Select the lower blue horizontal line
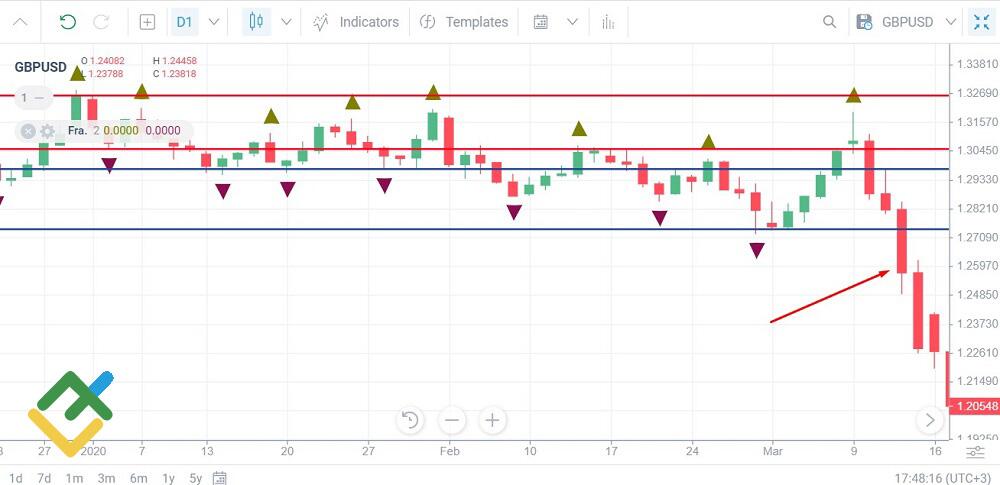 474,229
